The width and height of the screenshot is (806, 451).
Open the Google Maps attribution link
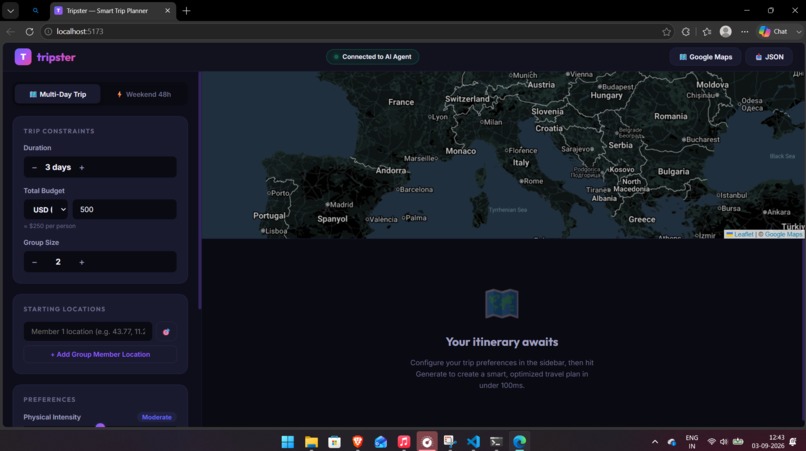[783, 234]
